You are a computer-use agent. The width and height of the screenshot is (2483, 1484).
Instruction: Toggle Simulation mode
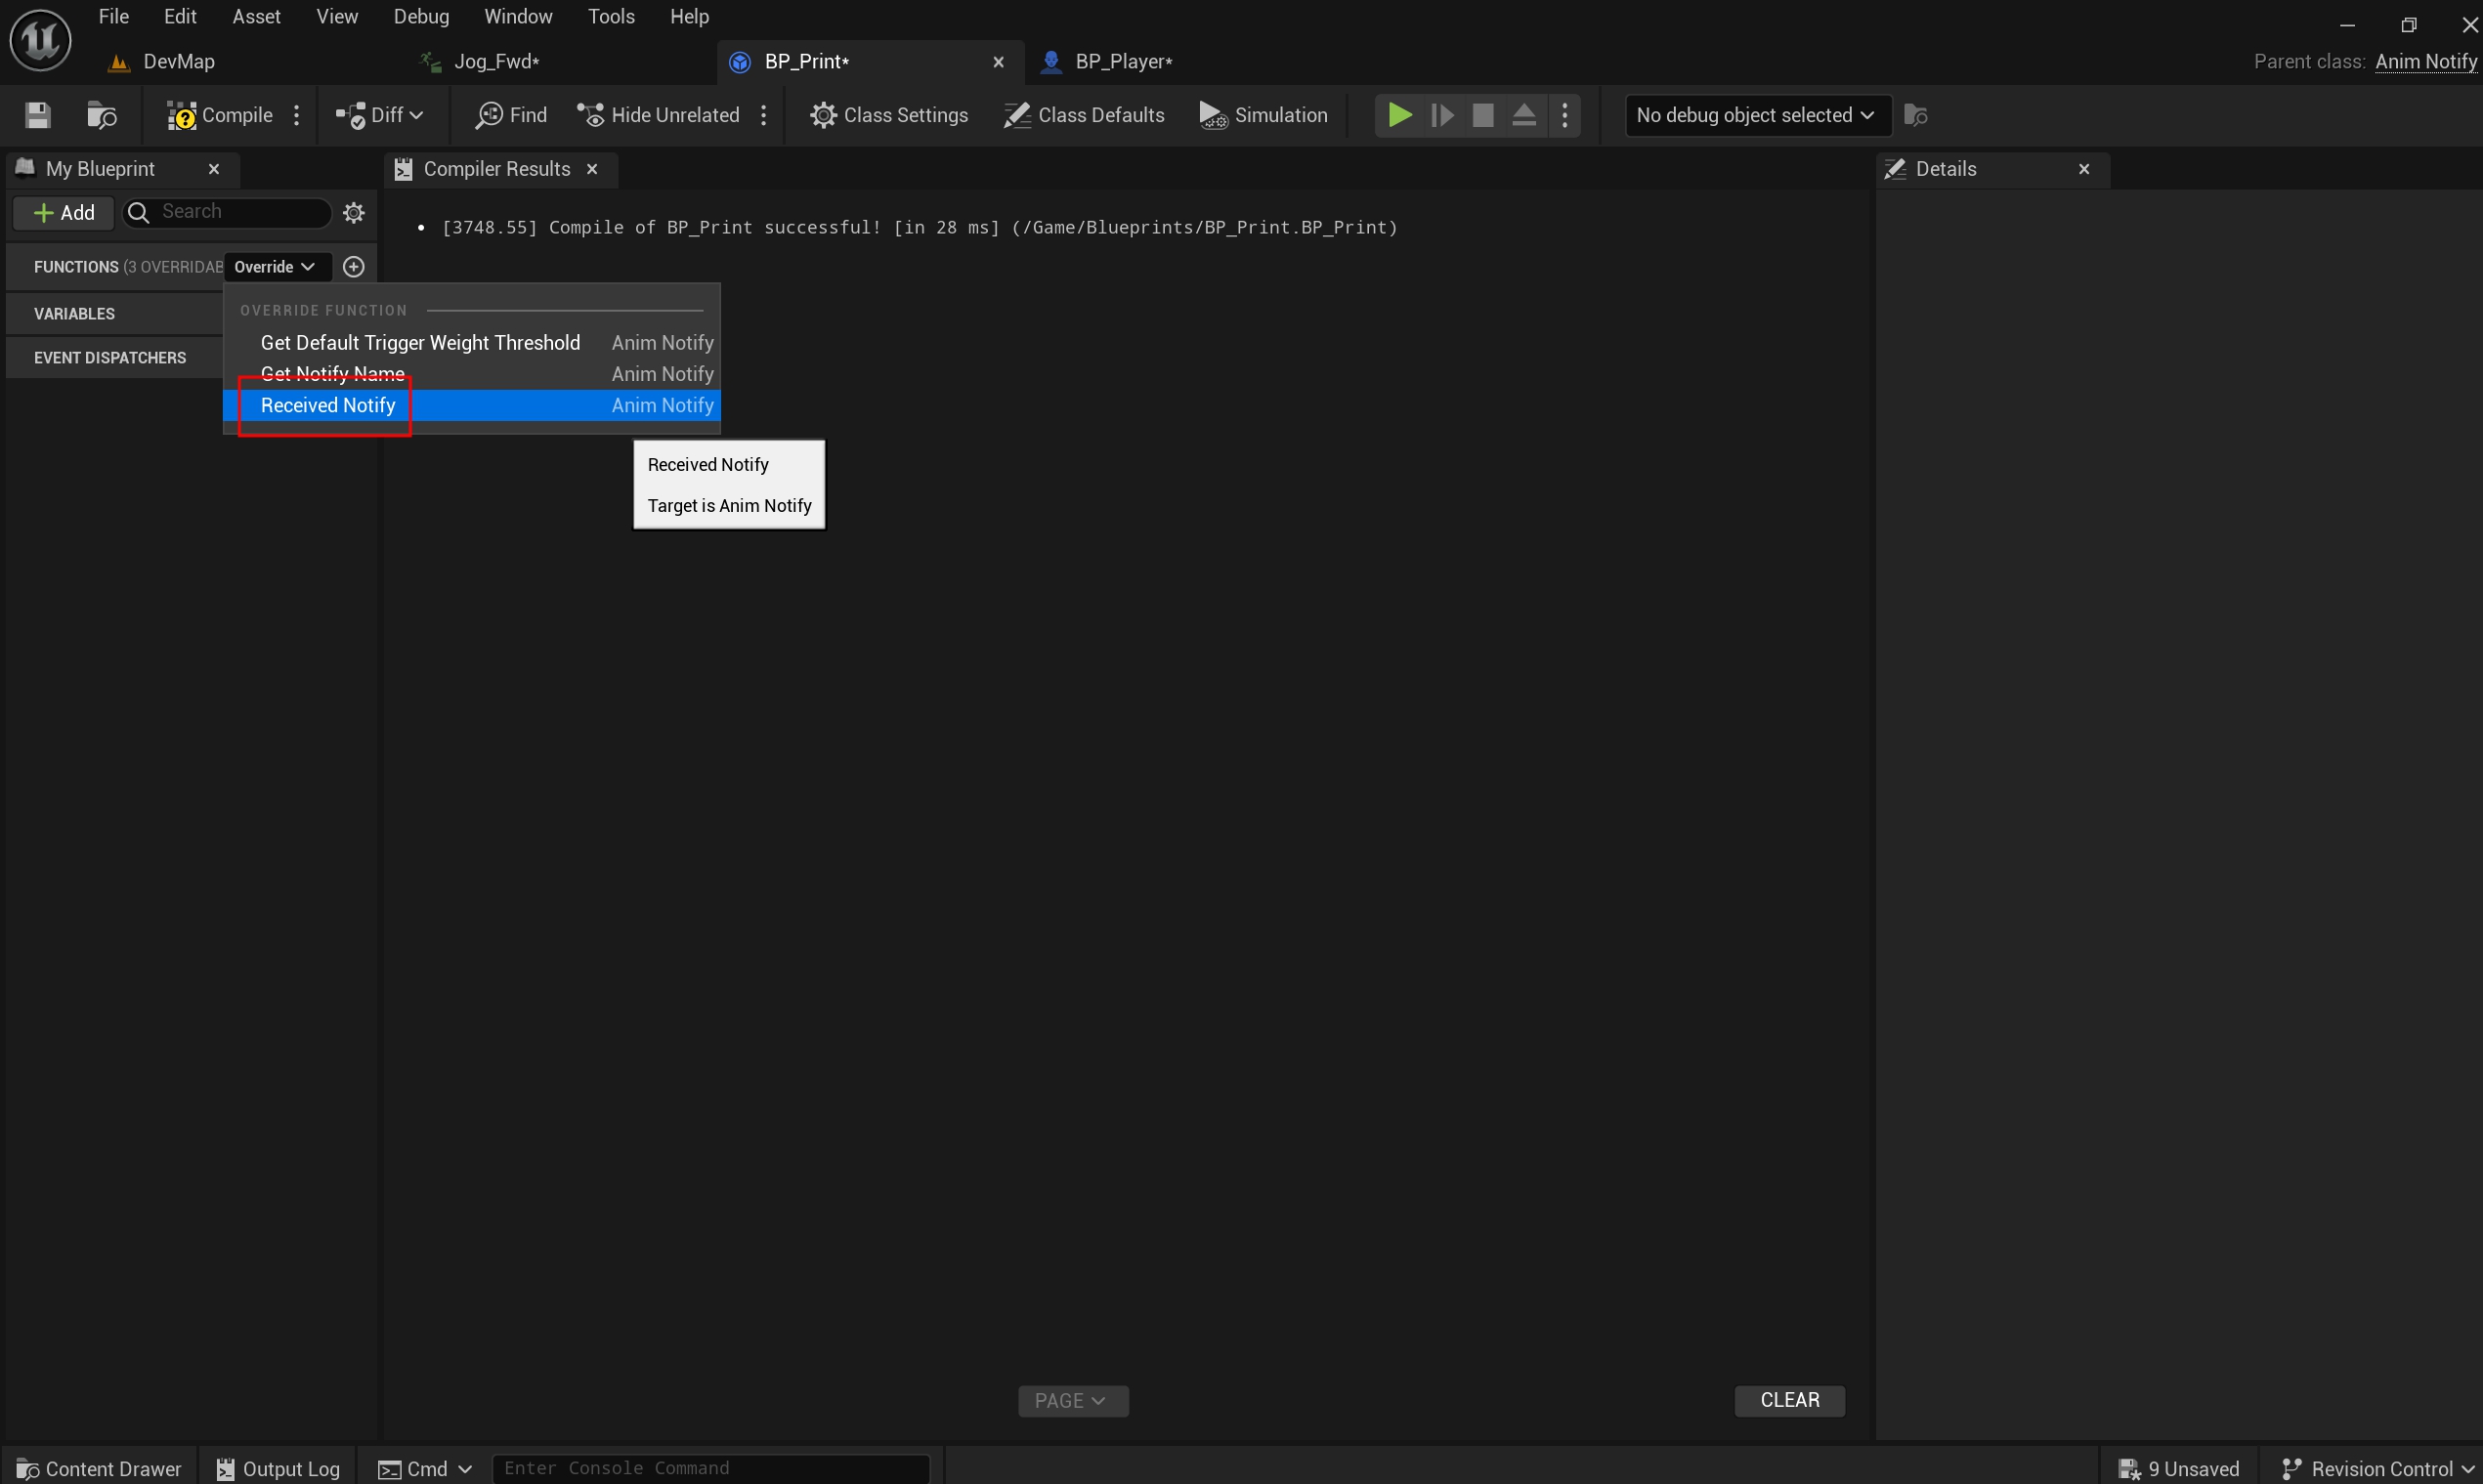[x=1263, y=115]
